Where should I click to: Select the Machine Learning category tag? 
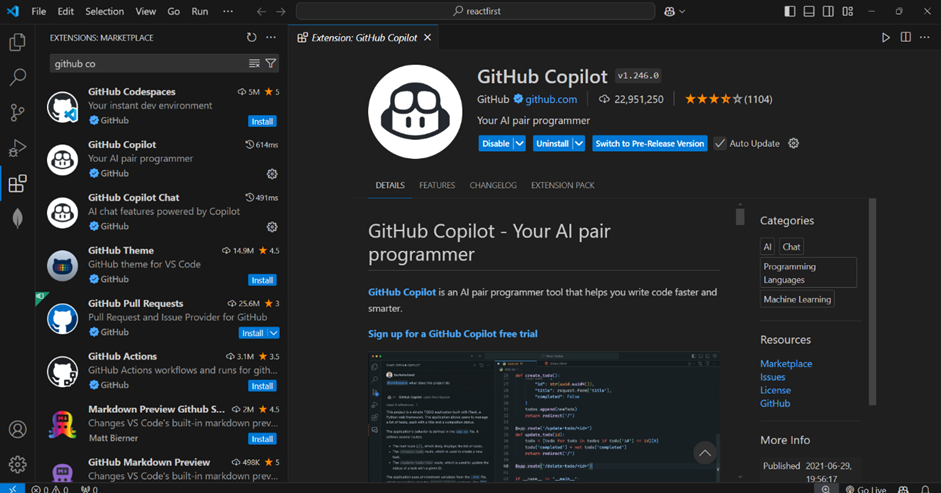[x=797, y=299]
